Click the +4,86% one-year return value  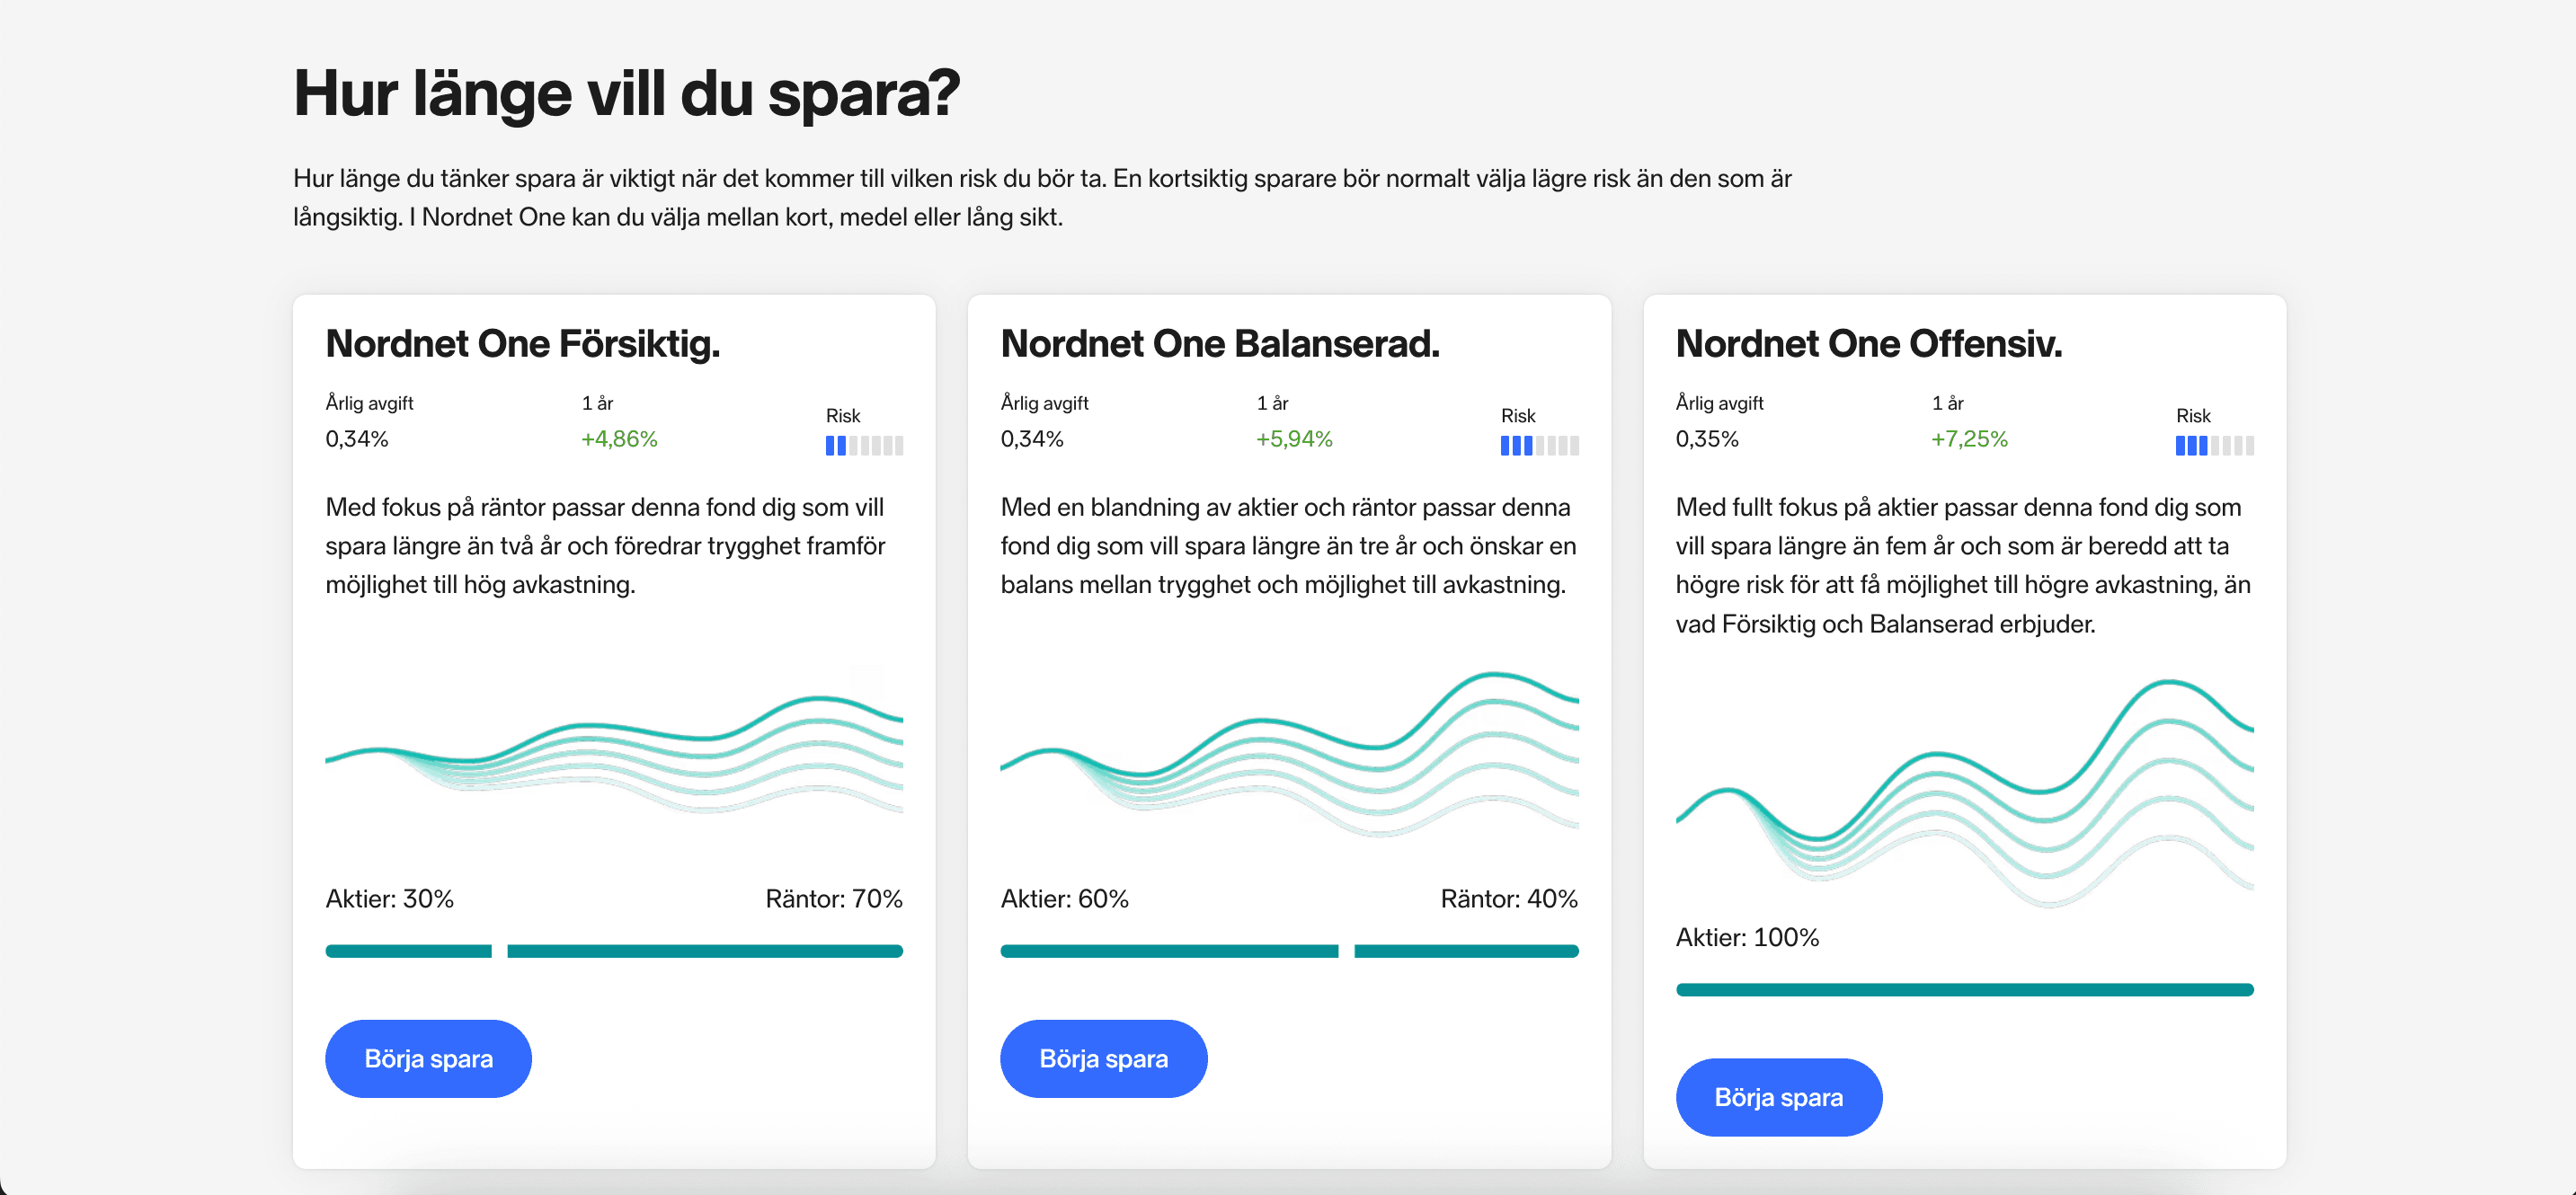click(619, 439)
